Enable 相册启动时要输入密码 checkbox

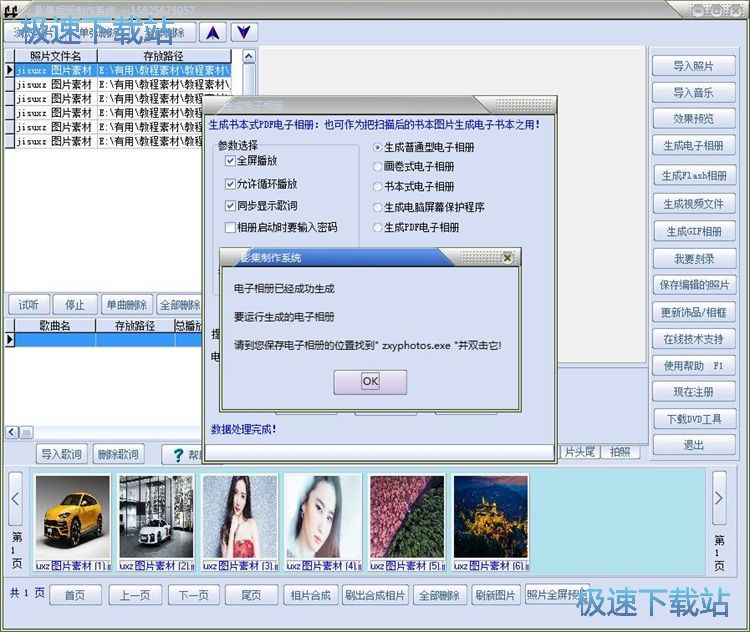tap(230, 228)
